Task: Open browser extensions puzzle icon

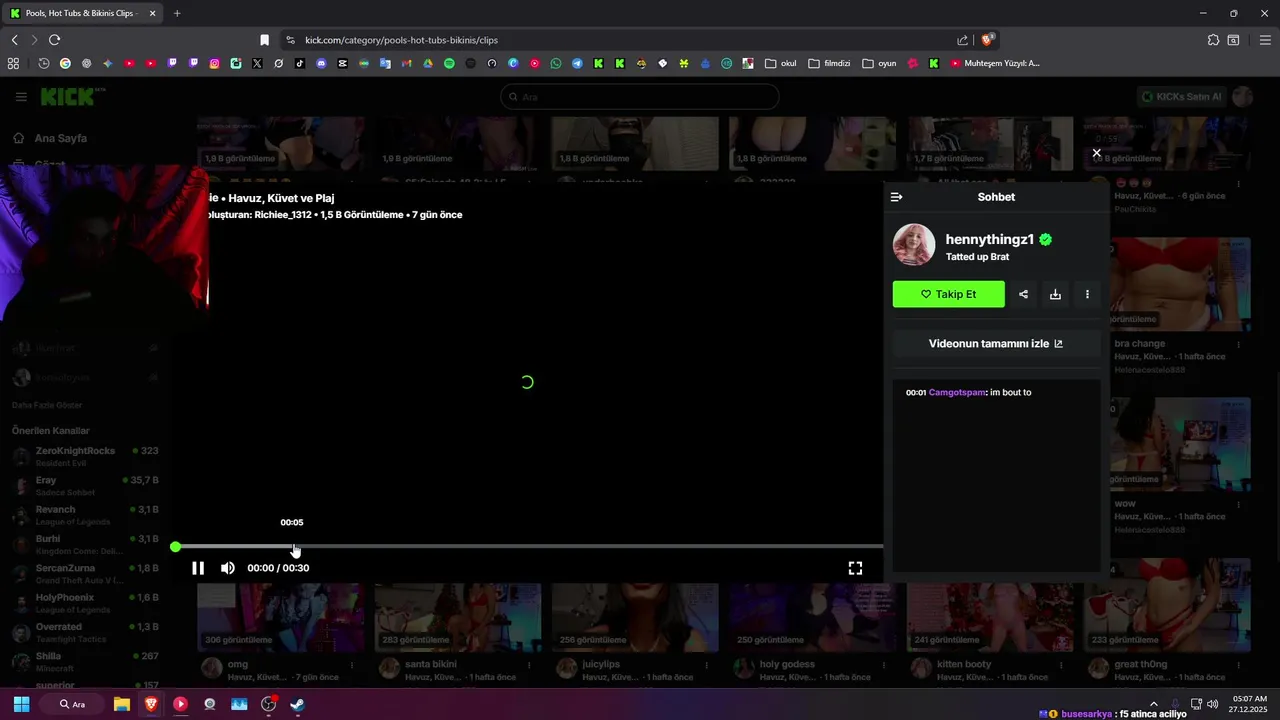Action: point(1213,40)
